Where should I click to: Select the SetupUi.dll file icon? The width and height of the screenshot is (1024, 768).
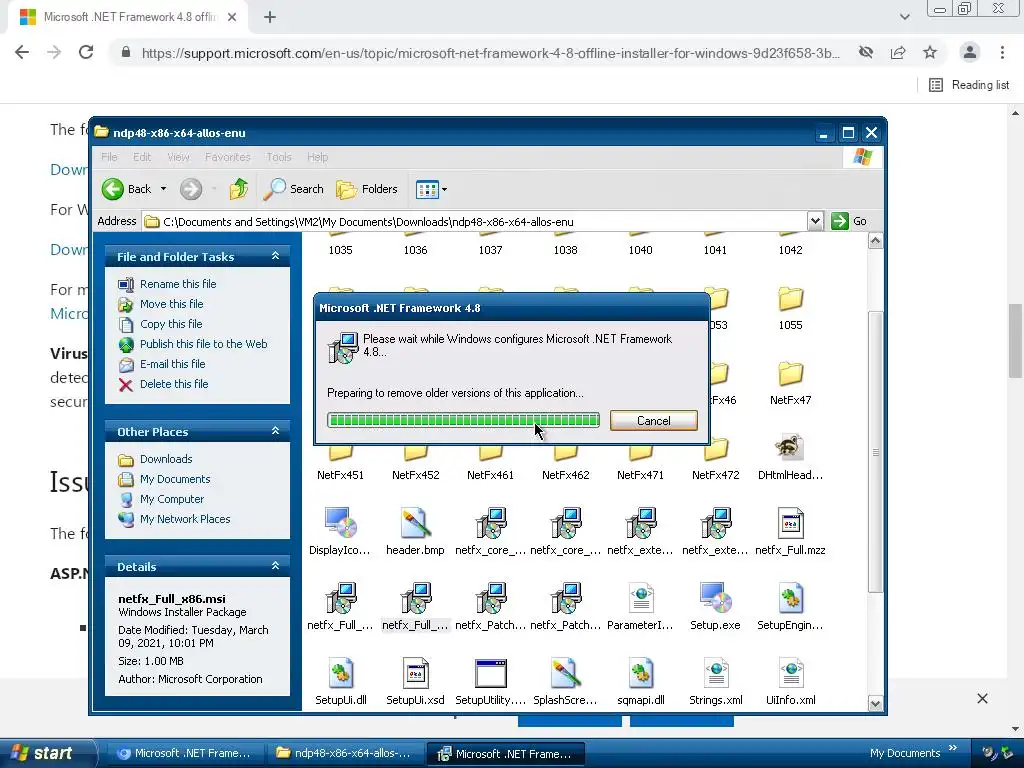pos(340,673)
